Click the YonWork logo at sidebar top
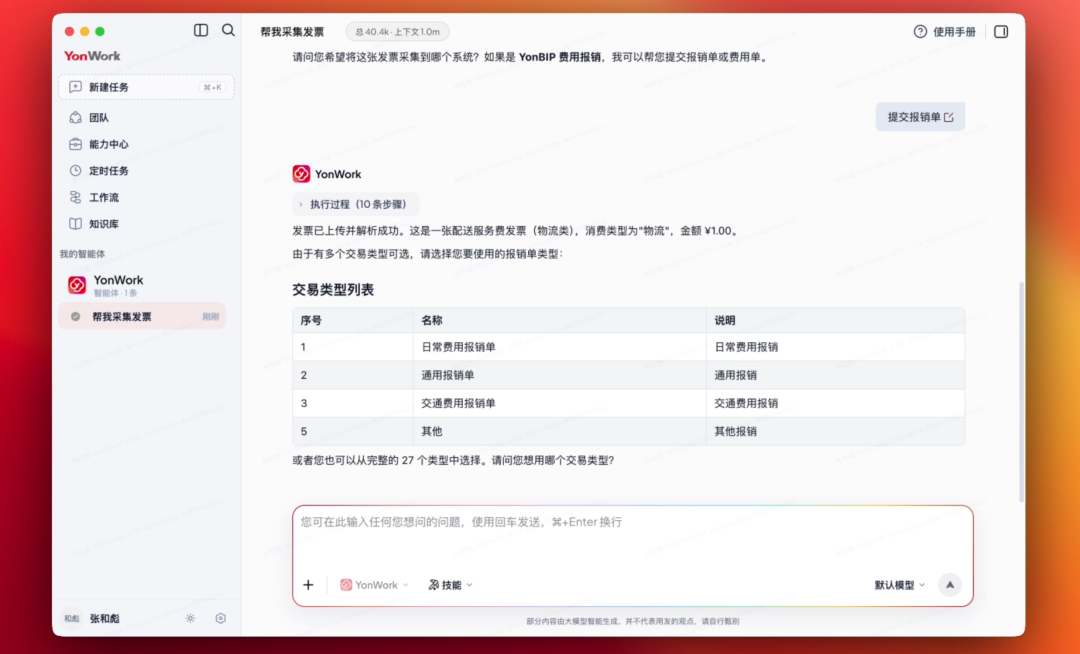This screenshot has width=1080, height=654. pos(92,56)
